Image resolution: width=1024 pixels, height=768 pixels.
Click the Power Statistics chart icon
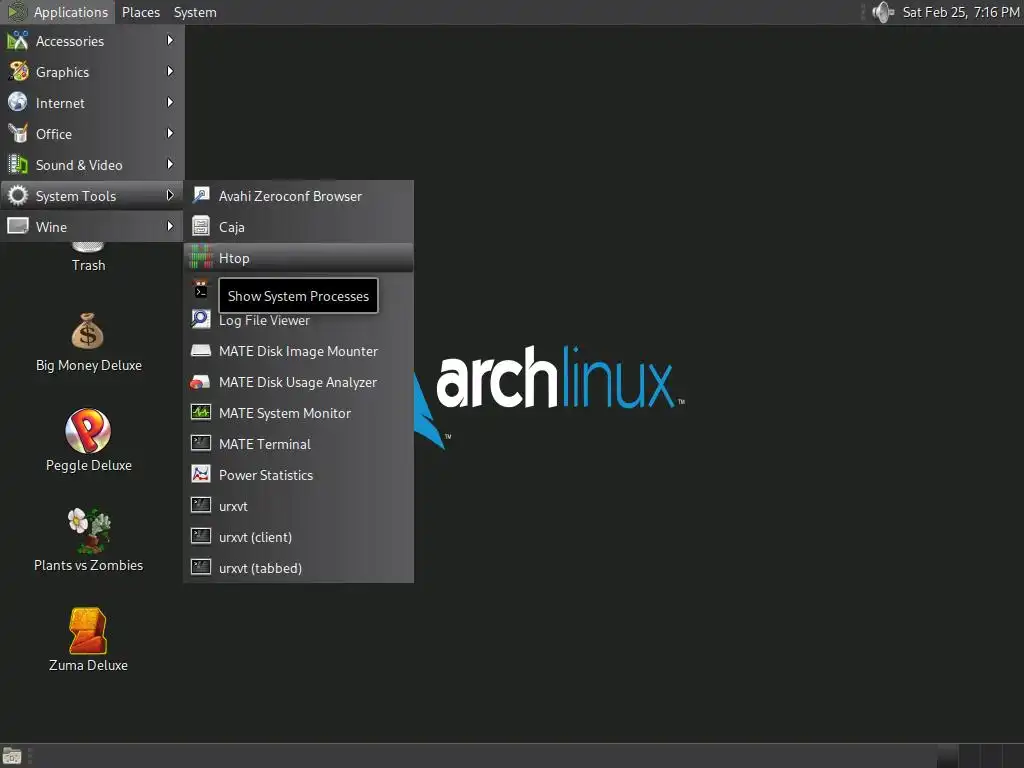point(200,474)
